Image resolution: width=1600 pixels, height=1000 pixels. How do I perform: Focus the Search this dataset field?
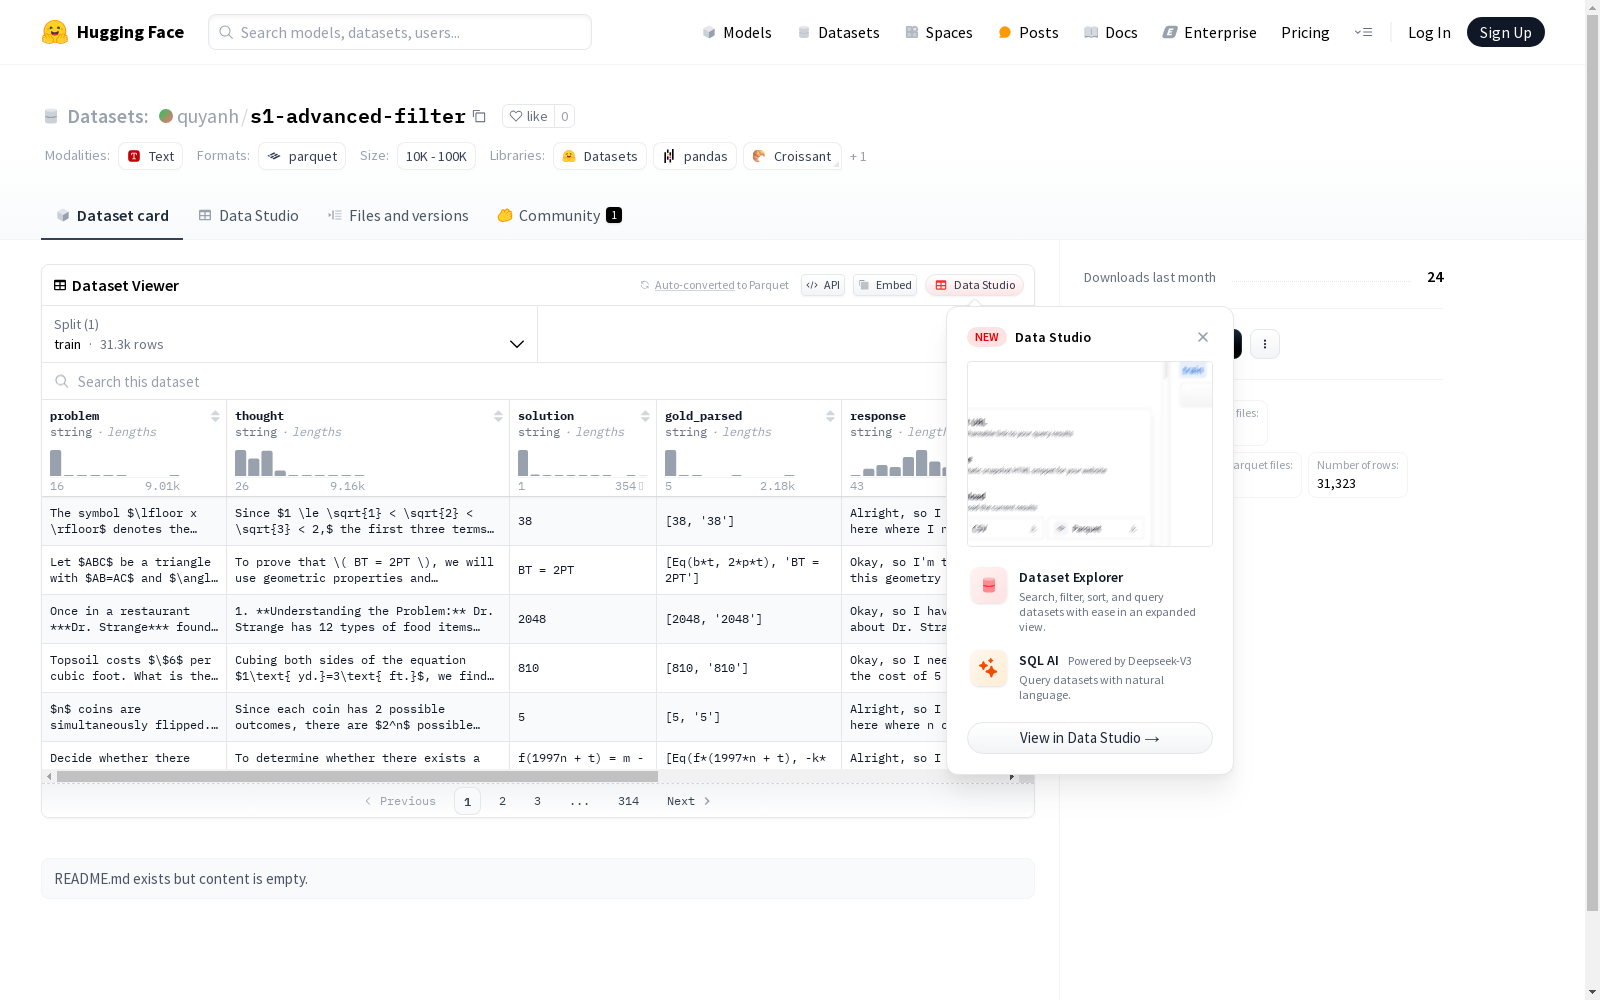pos(495,381)
